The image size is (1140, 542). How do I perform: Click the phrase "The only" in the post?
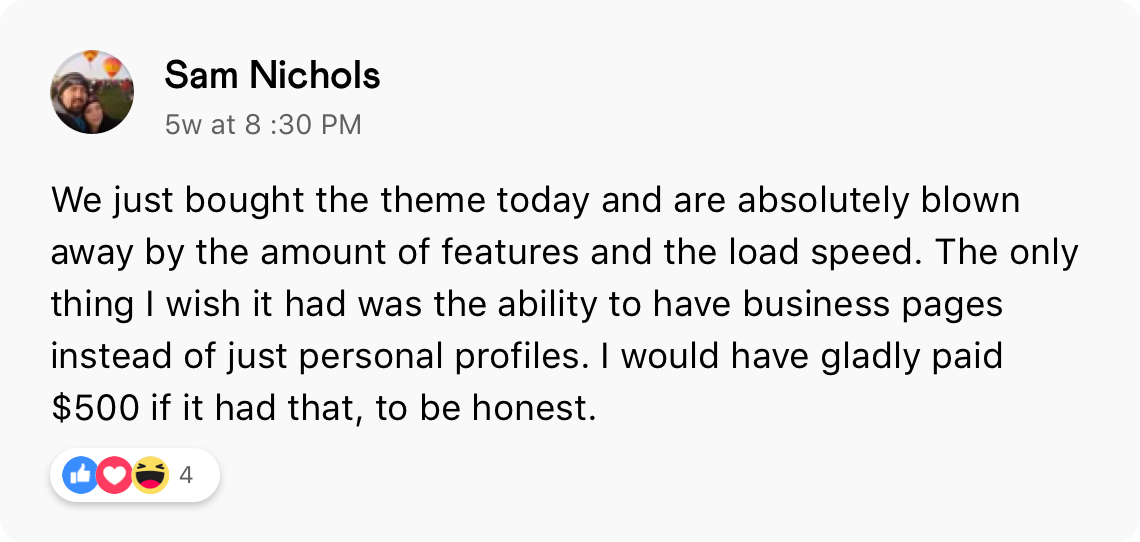[1012, 252]
